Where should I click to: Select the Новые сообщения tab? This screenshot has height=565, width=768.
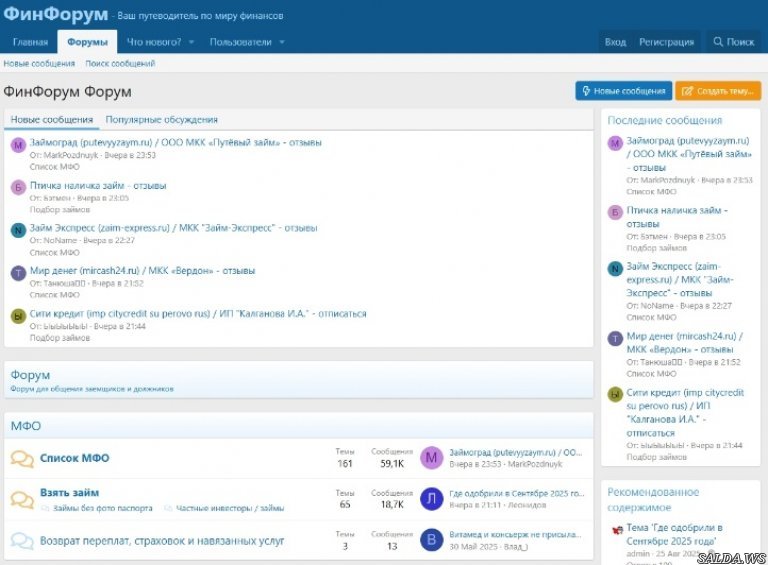(52, 120)
